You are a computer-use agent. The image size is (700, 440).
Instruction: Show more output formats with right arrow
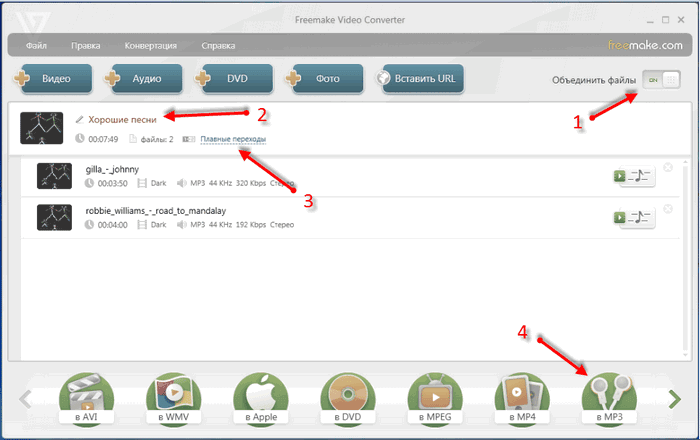(x=675, y=399)
